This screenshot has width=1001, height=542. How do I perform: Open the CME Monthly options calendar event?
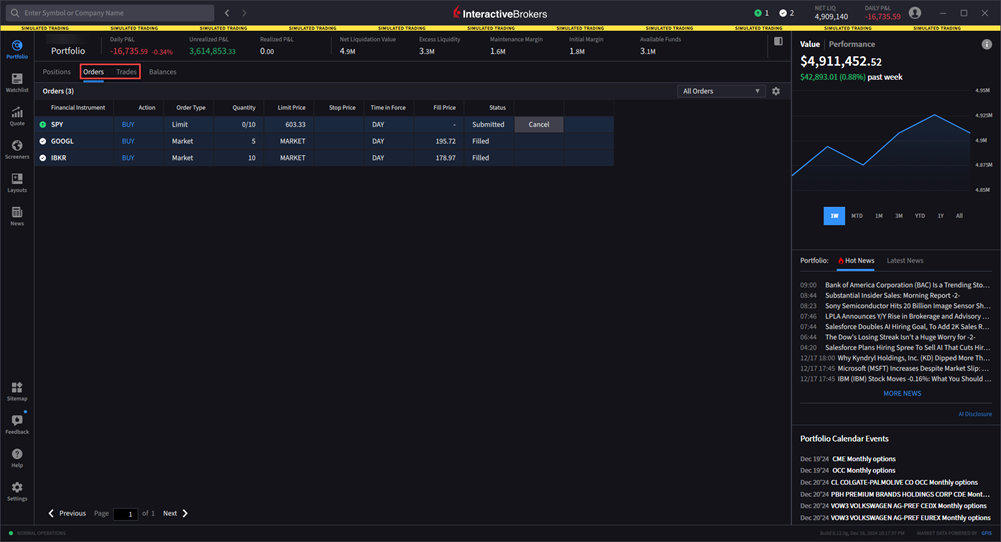click(864, 459)
